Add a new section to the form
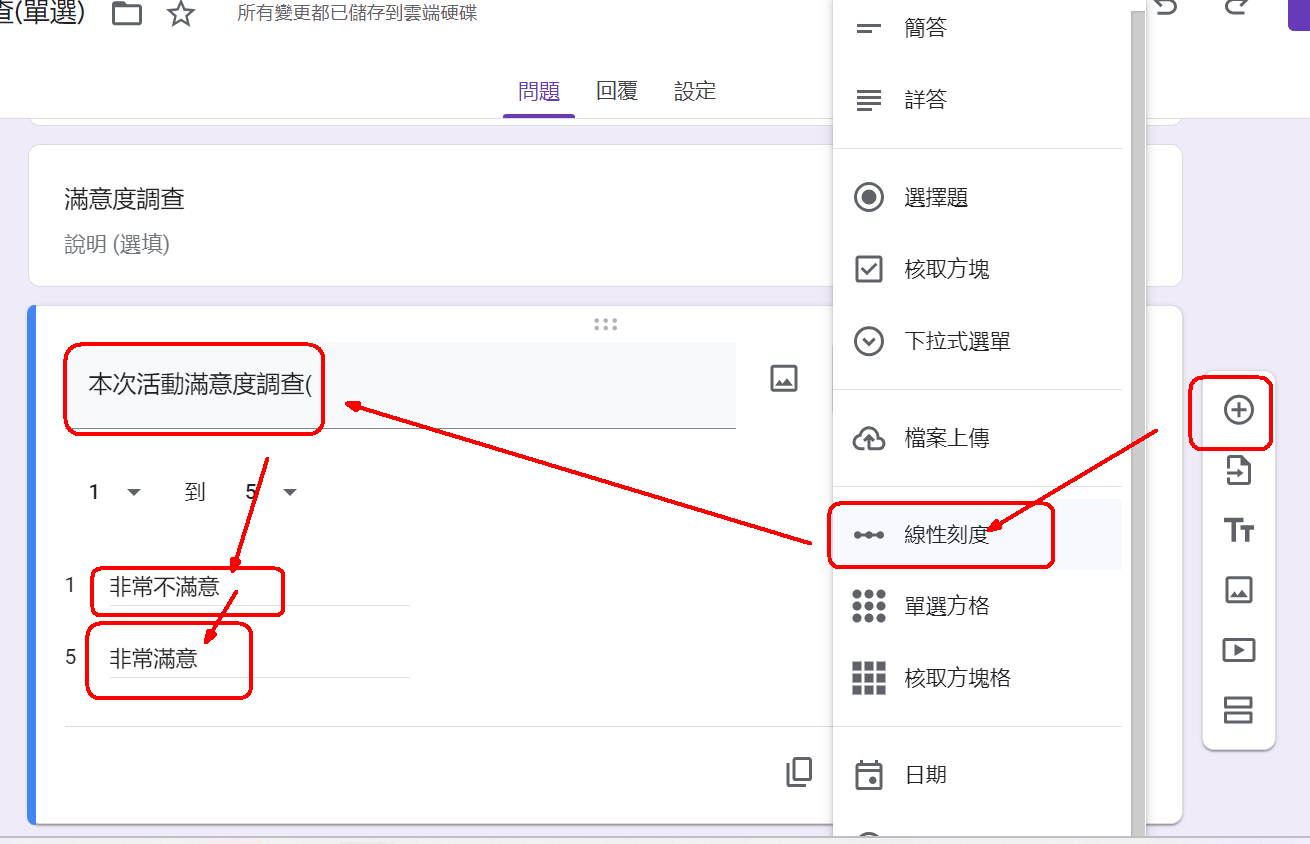This screenshot has width=1310, height=844. click(x=1238, y=711)
